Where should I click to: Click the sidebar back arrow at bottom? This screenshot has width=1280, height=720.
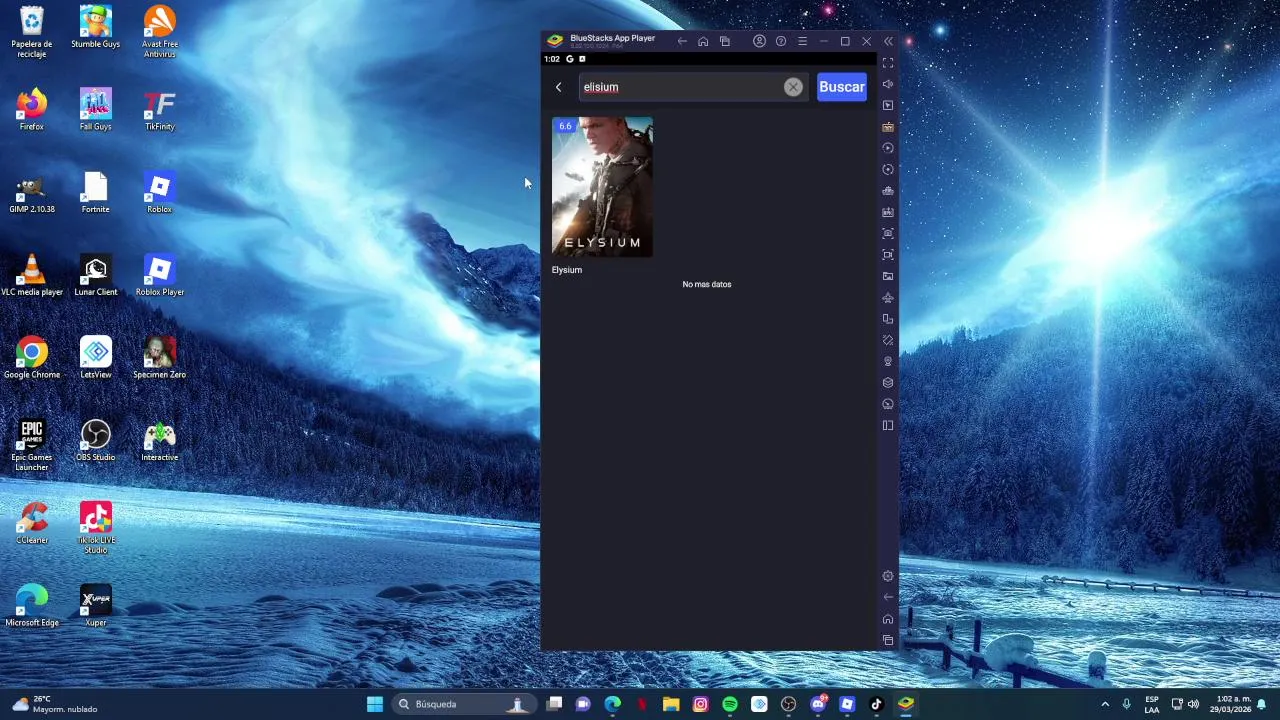click(888, 597)
